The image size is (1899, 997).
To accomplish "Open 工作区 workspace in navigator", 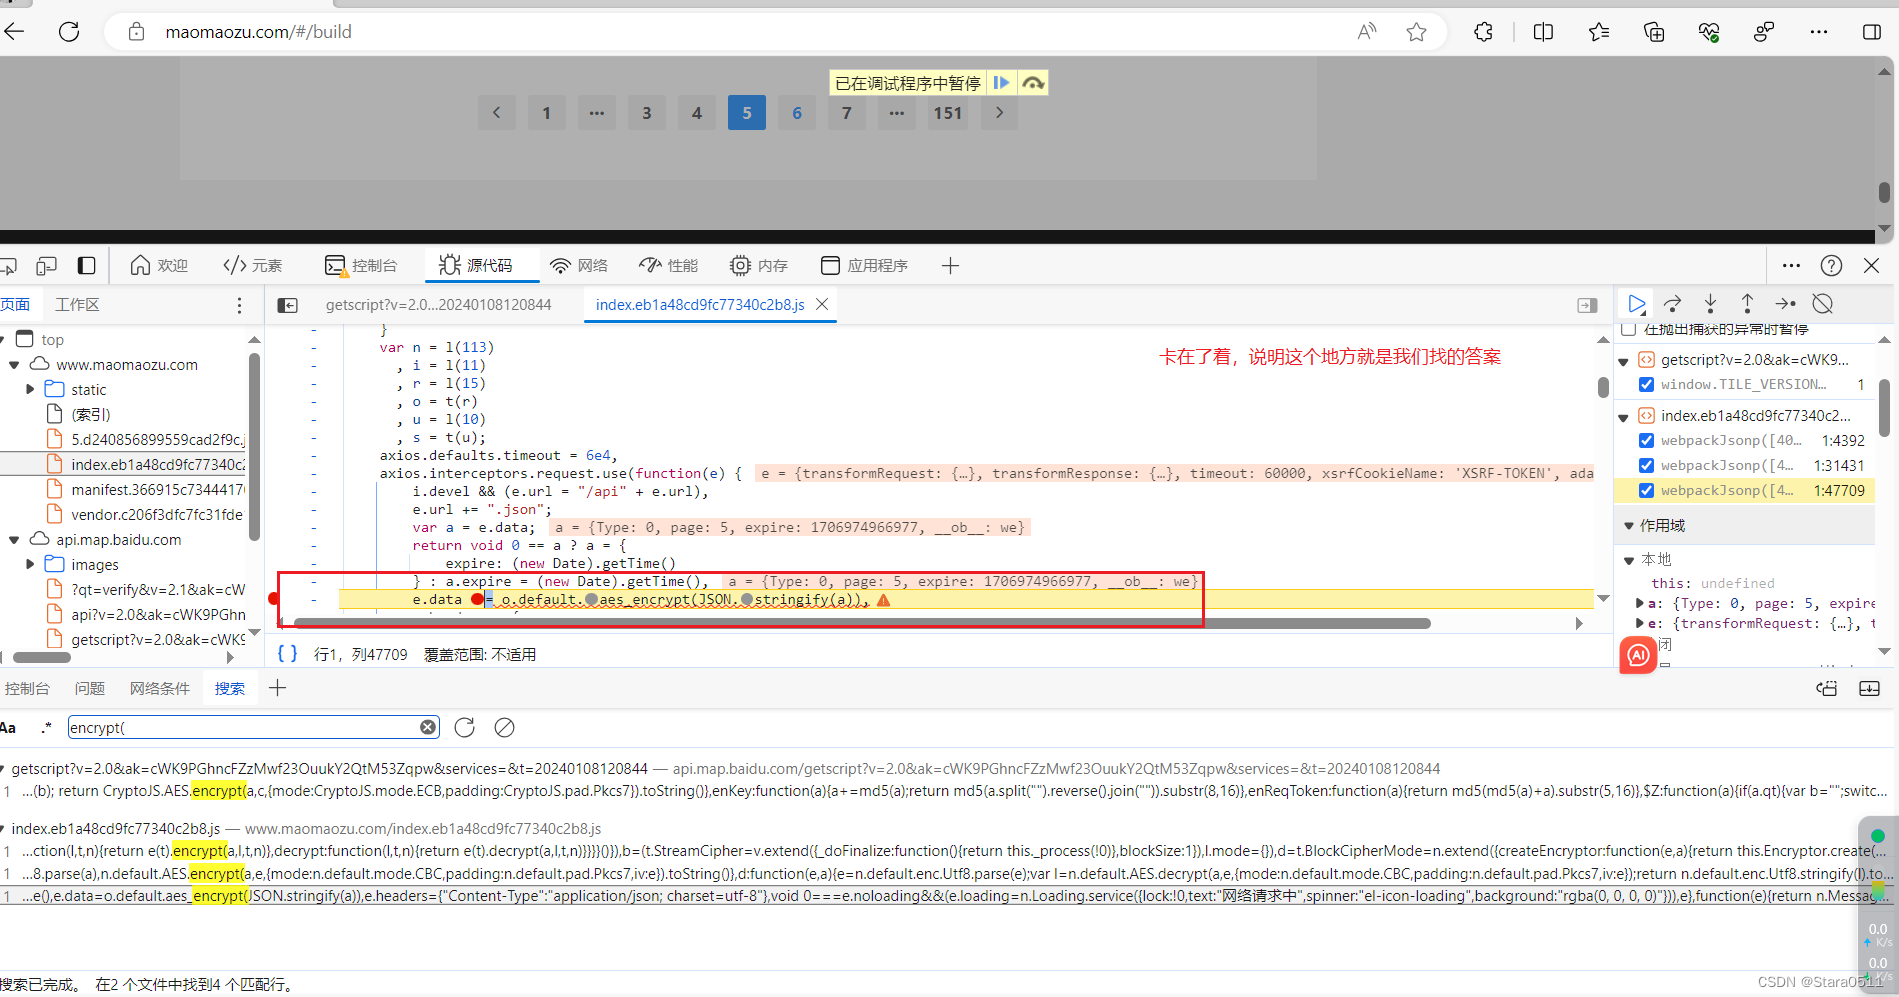I will click(77, 305).
